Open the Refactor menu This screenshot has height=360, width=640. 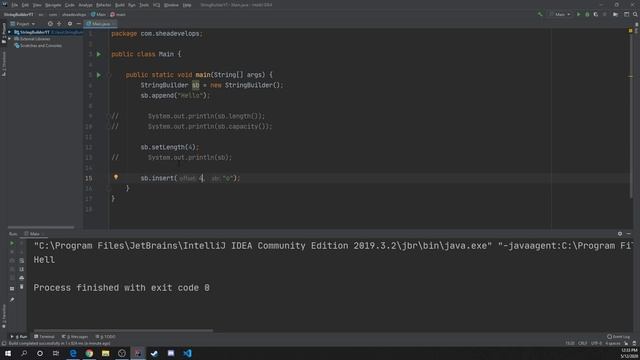[104, 5]
